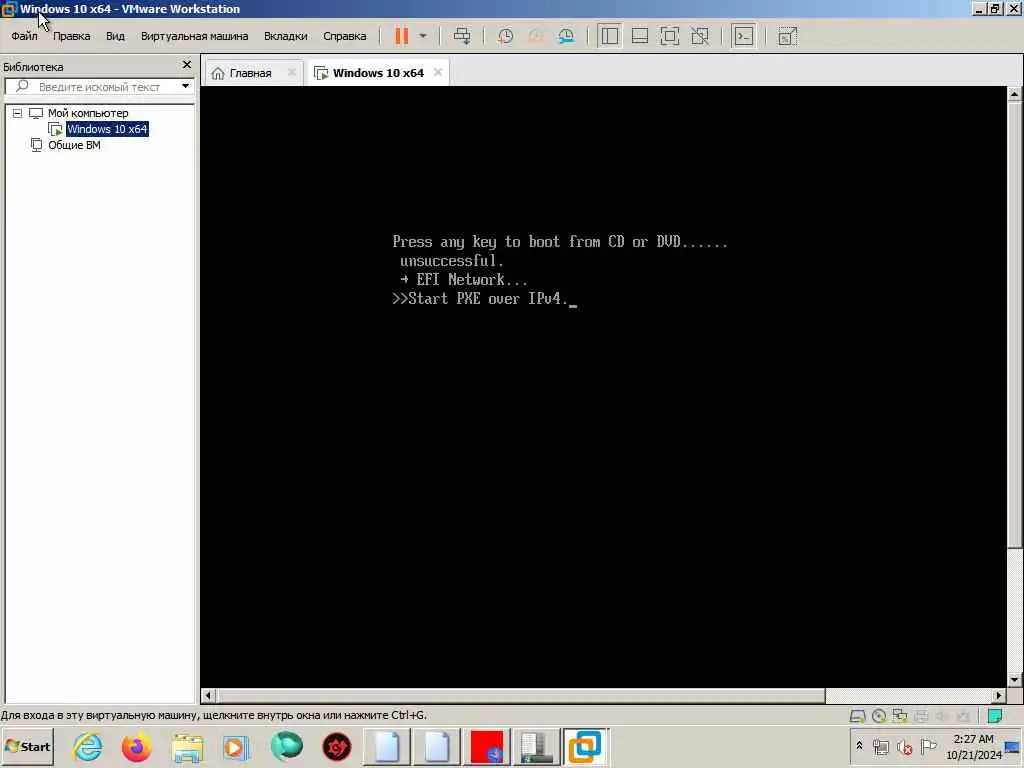
Task: Click the server tower taskbar icon
Action: coord(536,747)
